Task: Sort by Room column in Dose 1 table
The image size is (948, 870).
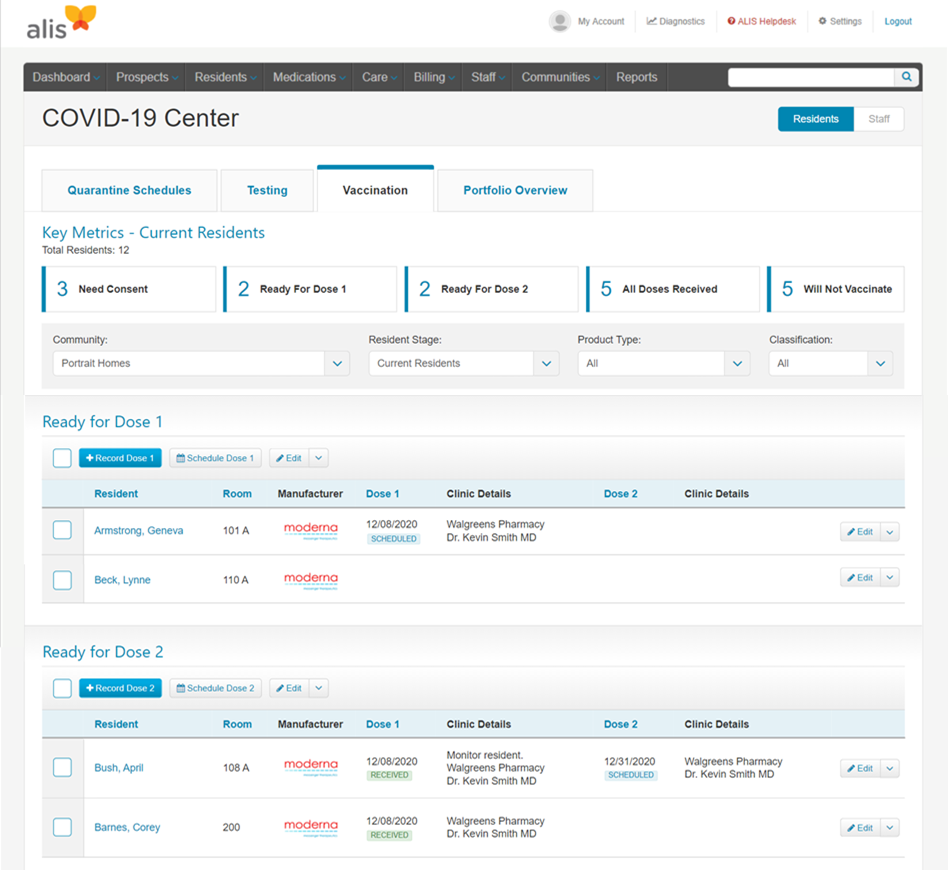Action: 237,494
